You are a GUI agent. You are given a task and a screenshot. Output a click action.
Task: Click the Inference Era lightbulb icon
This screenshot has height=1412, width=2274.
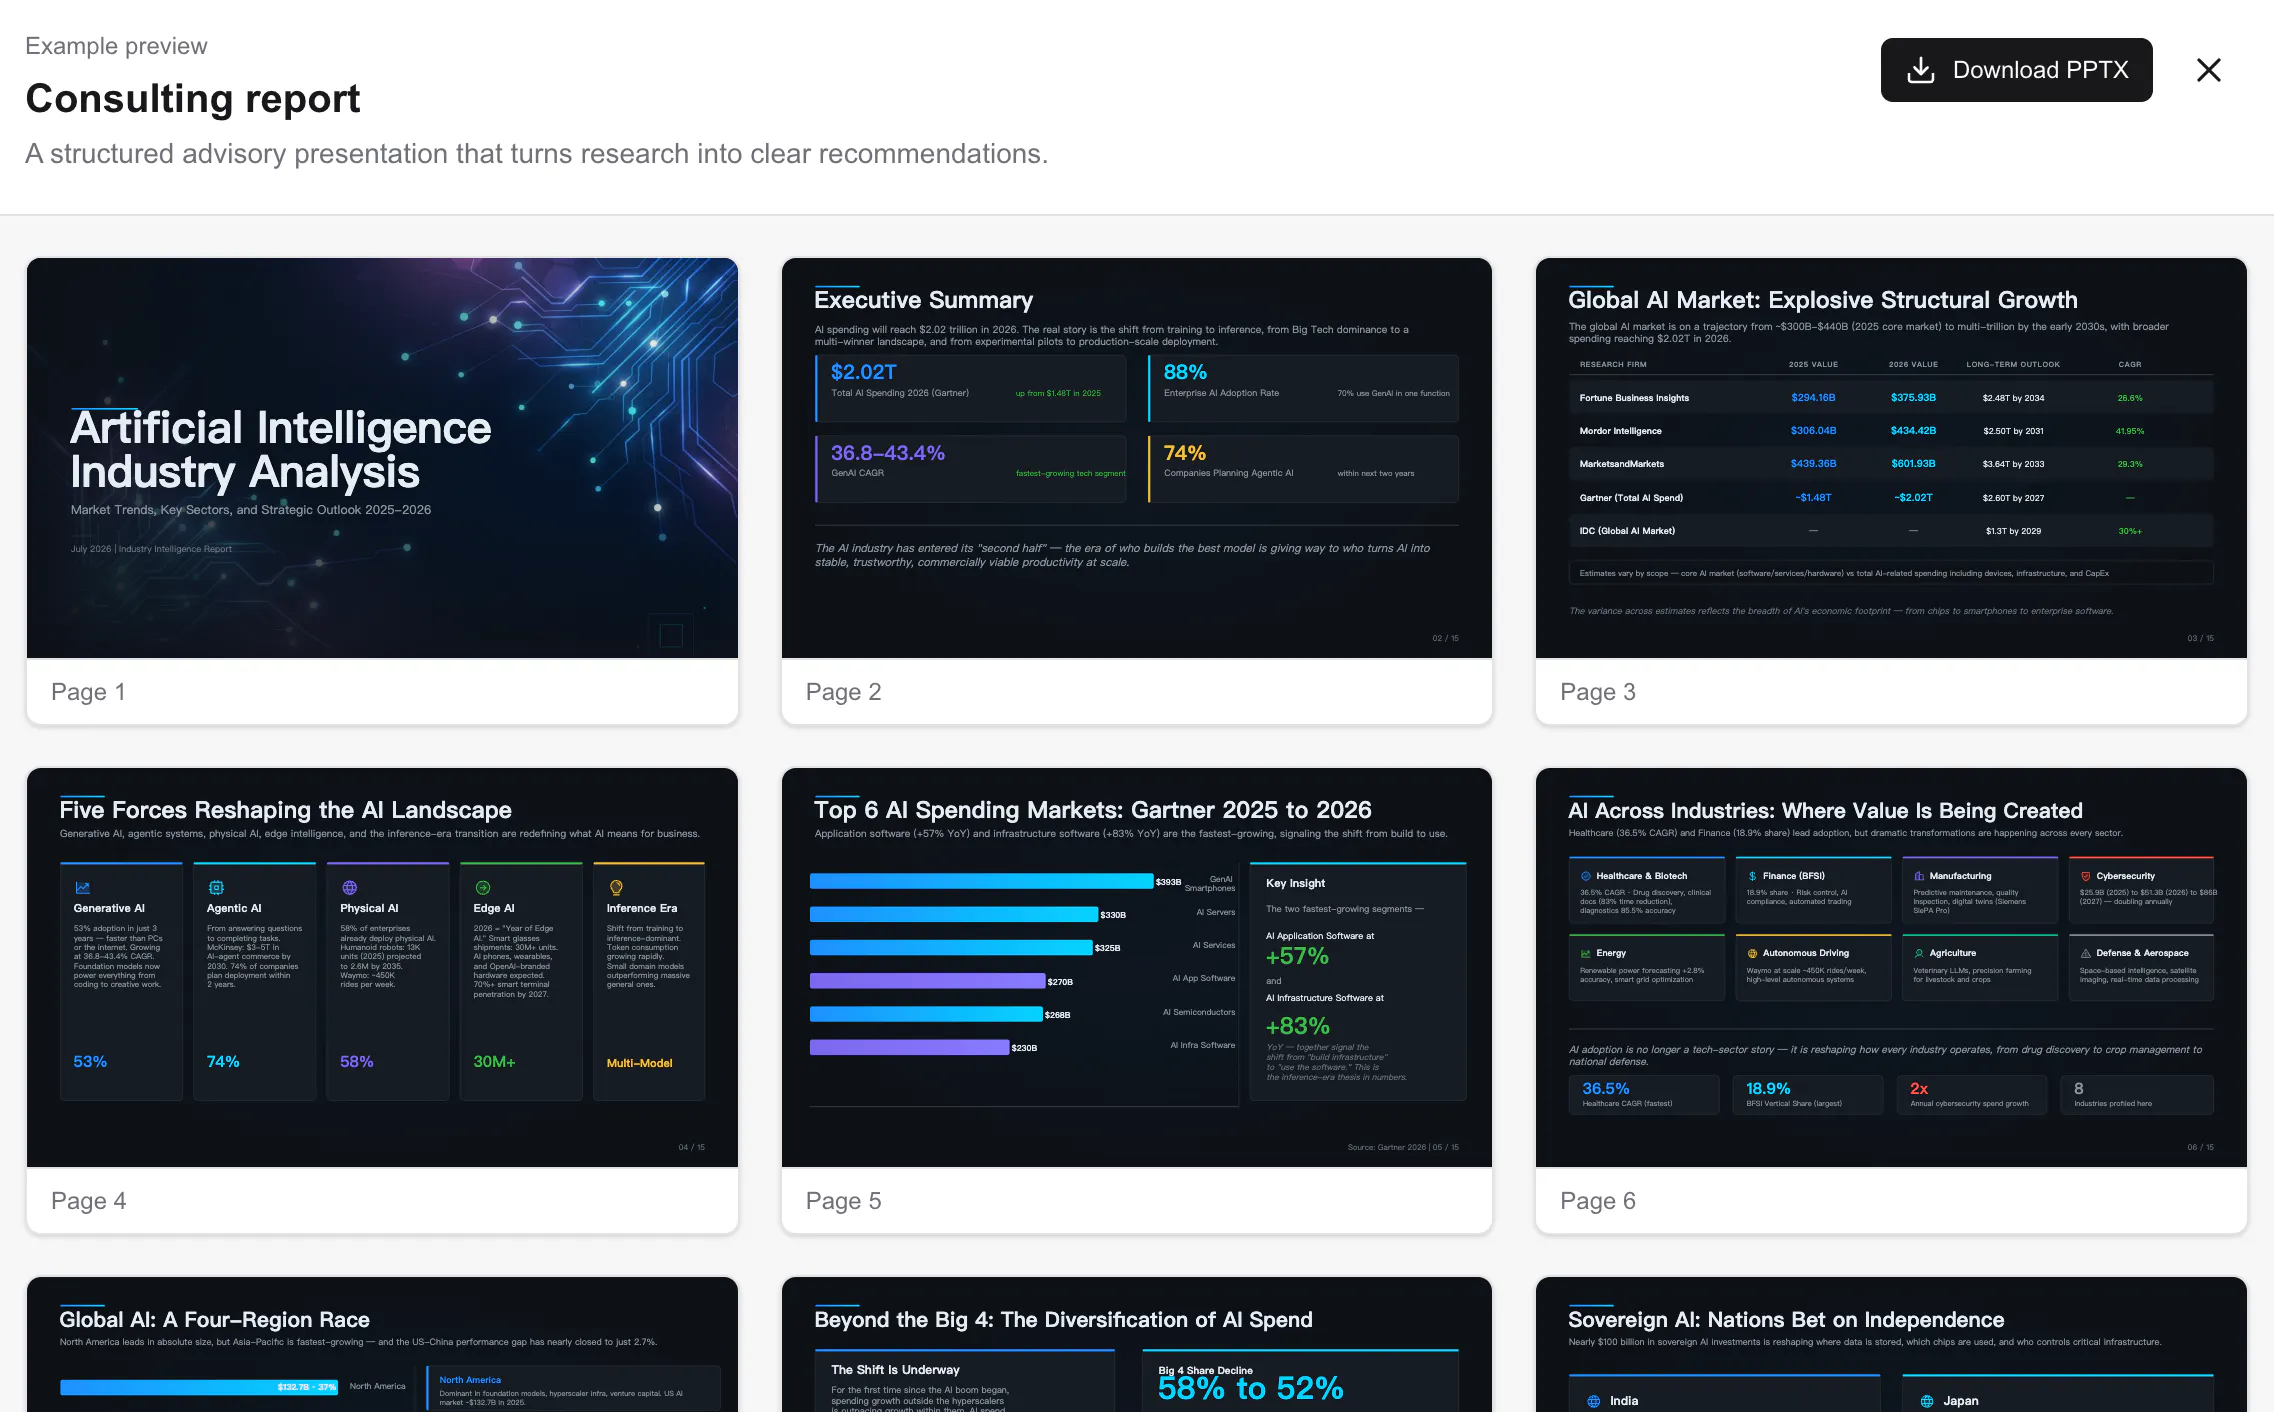[616, 887]
